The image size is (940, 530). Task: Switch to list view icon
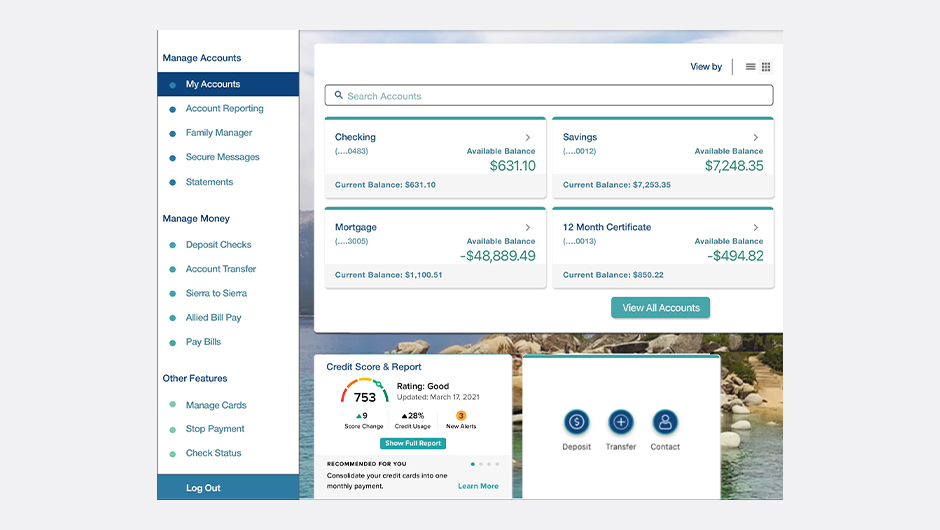pos(750,67)
